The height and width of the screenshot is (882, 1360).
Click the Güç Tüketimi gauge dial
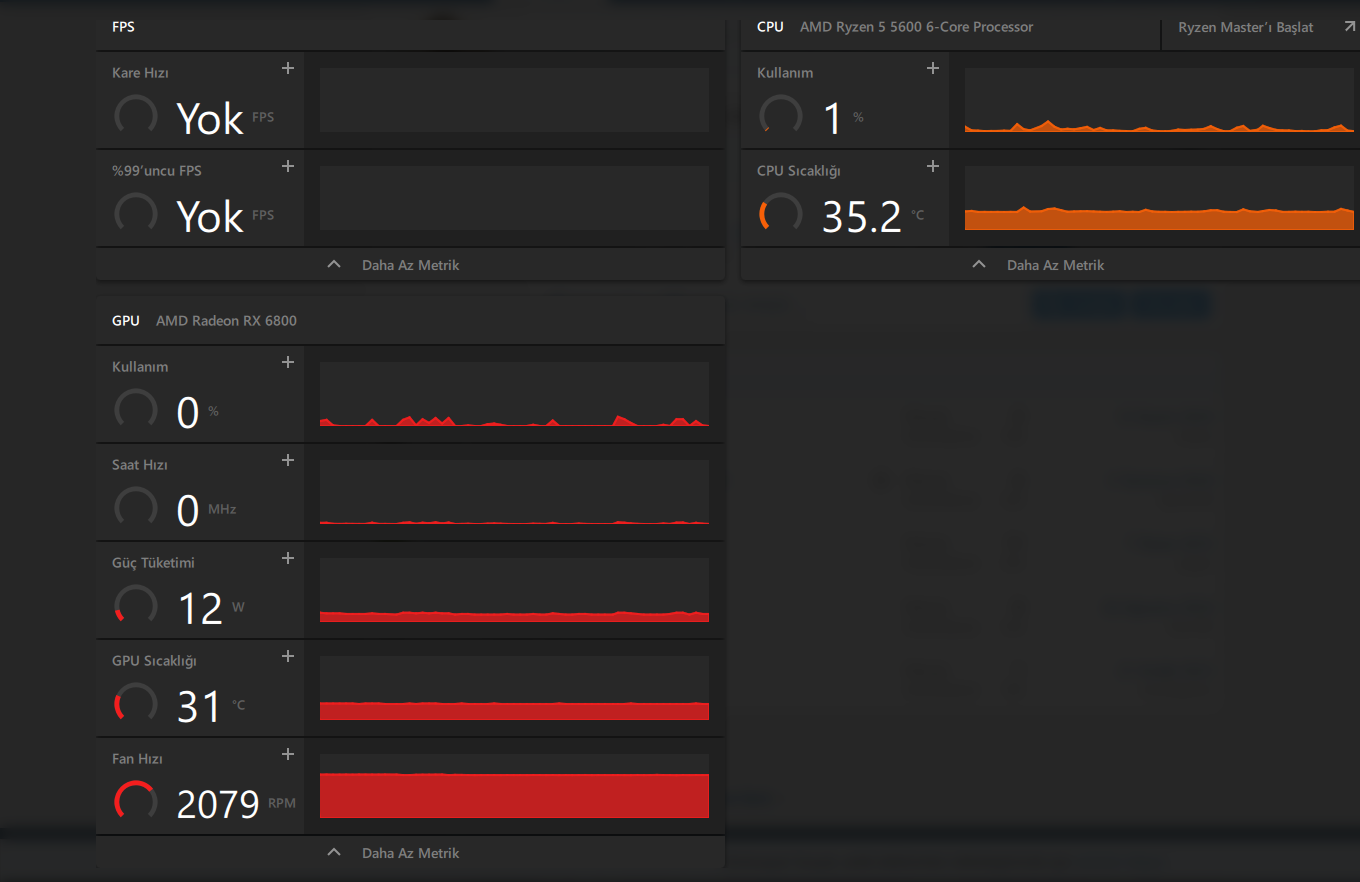point(136,606)
